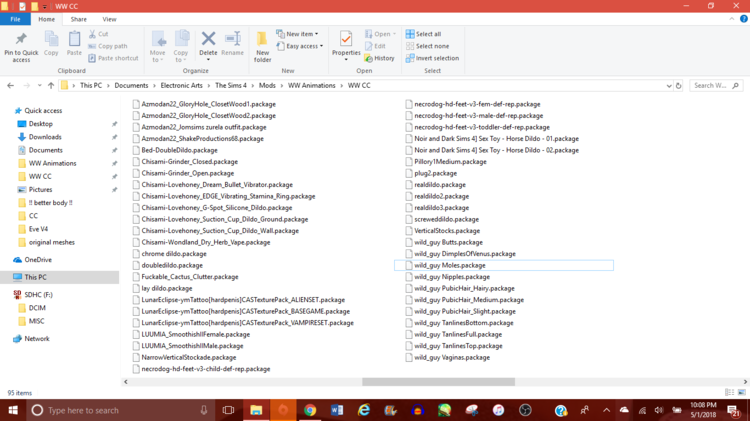Click WW Animations breadcrumb segment

311,85
